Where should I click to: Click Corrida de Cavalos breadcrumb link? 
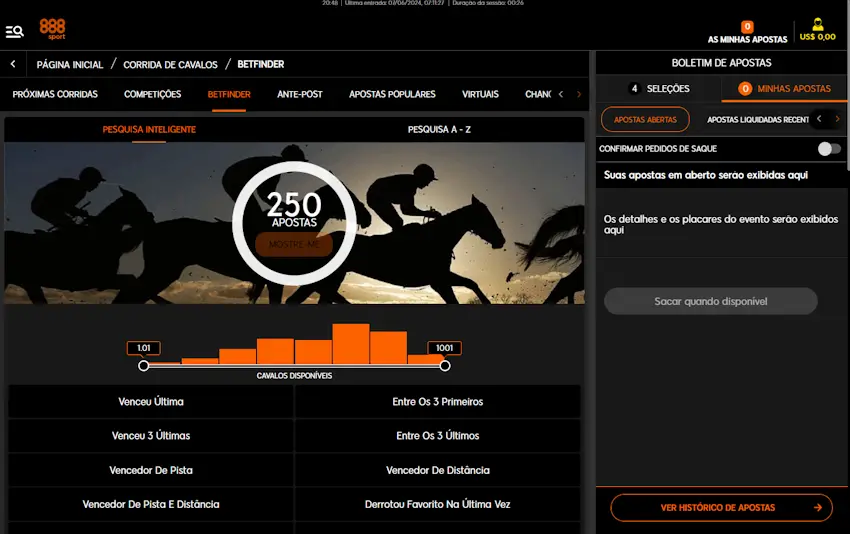(x=170, y=65)
